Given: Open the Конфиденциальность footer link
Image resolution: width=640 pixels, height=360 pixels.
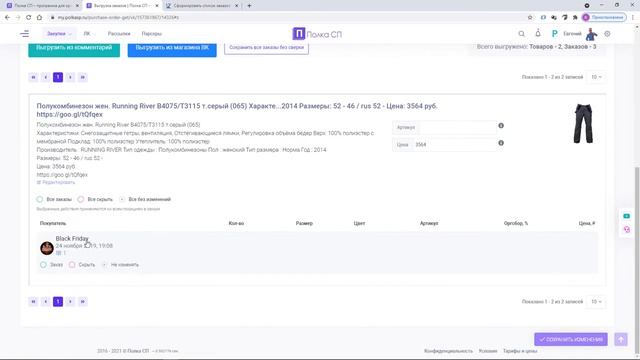Looking at the screenshot, I should pyautogui.click(x=448, y=351).
